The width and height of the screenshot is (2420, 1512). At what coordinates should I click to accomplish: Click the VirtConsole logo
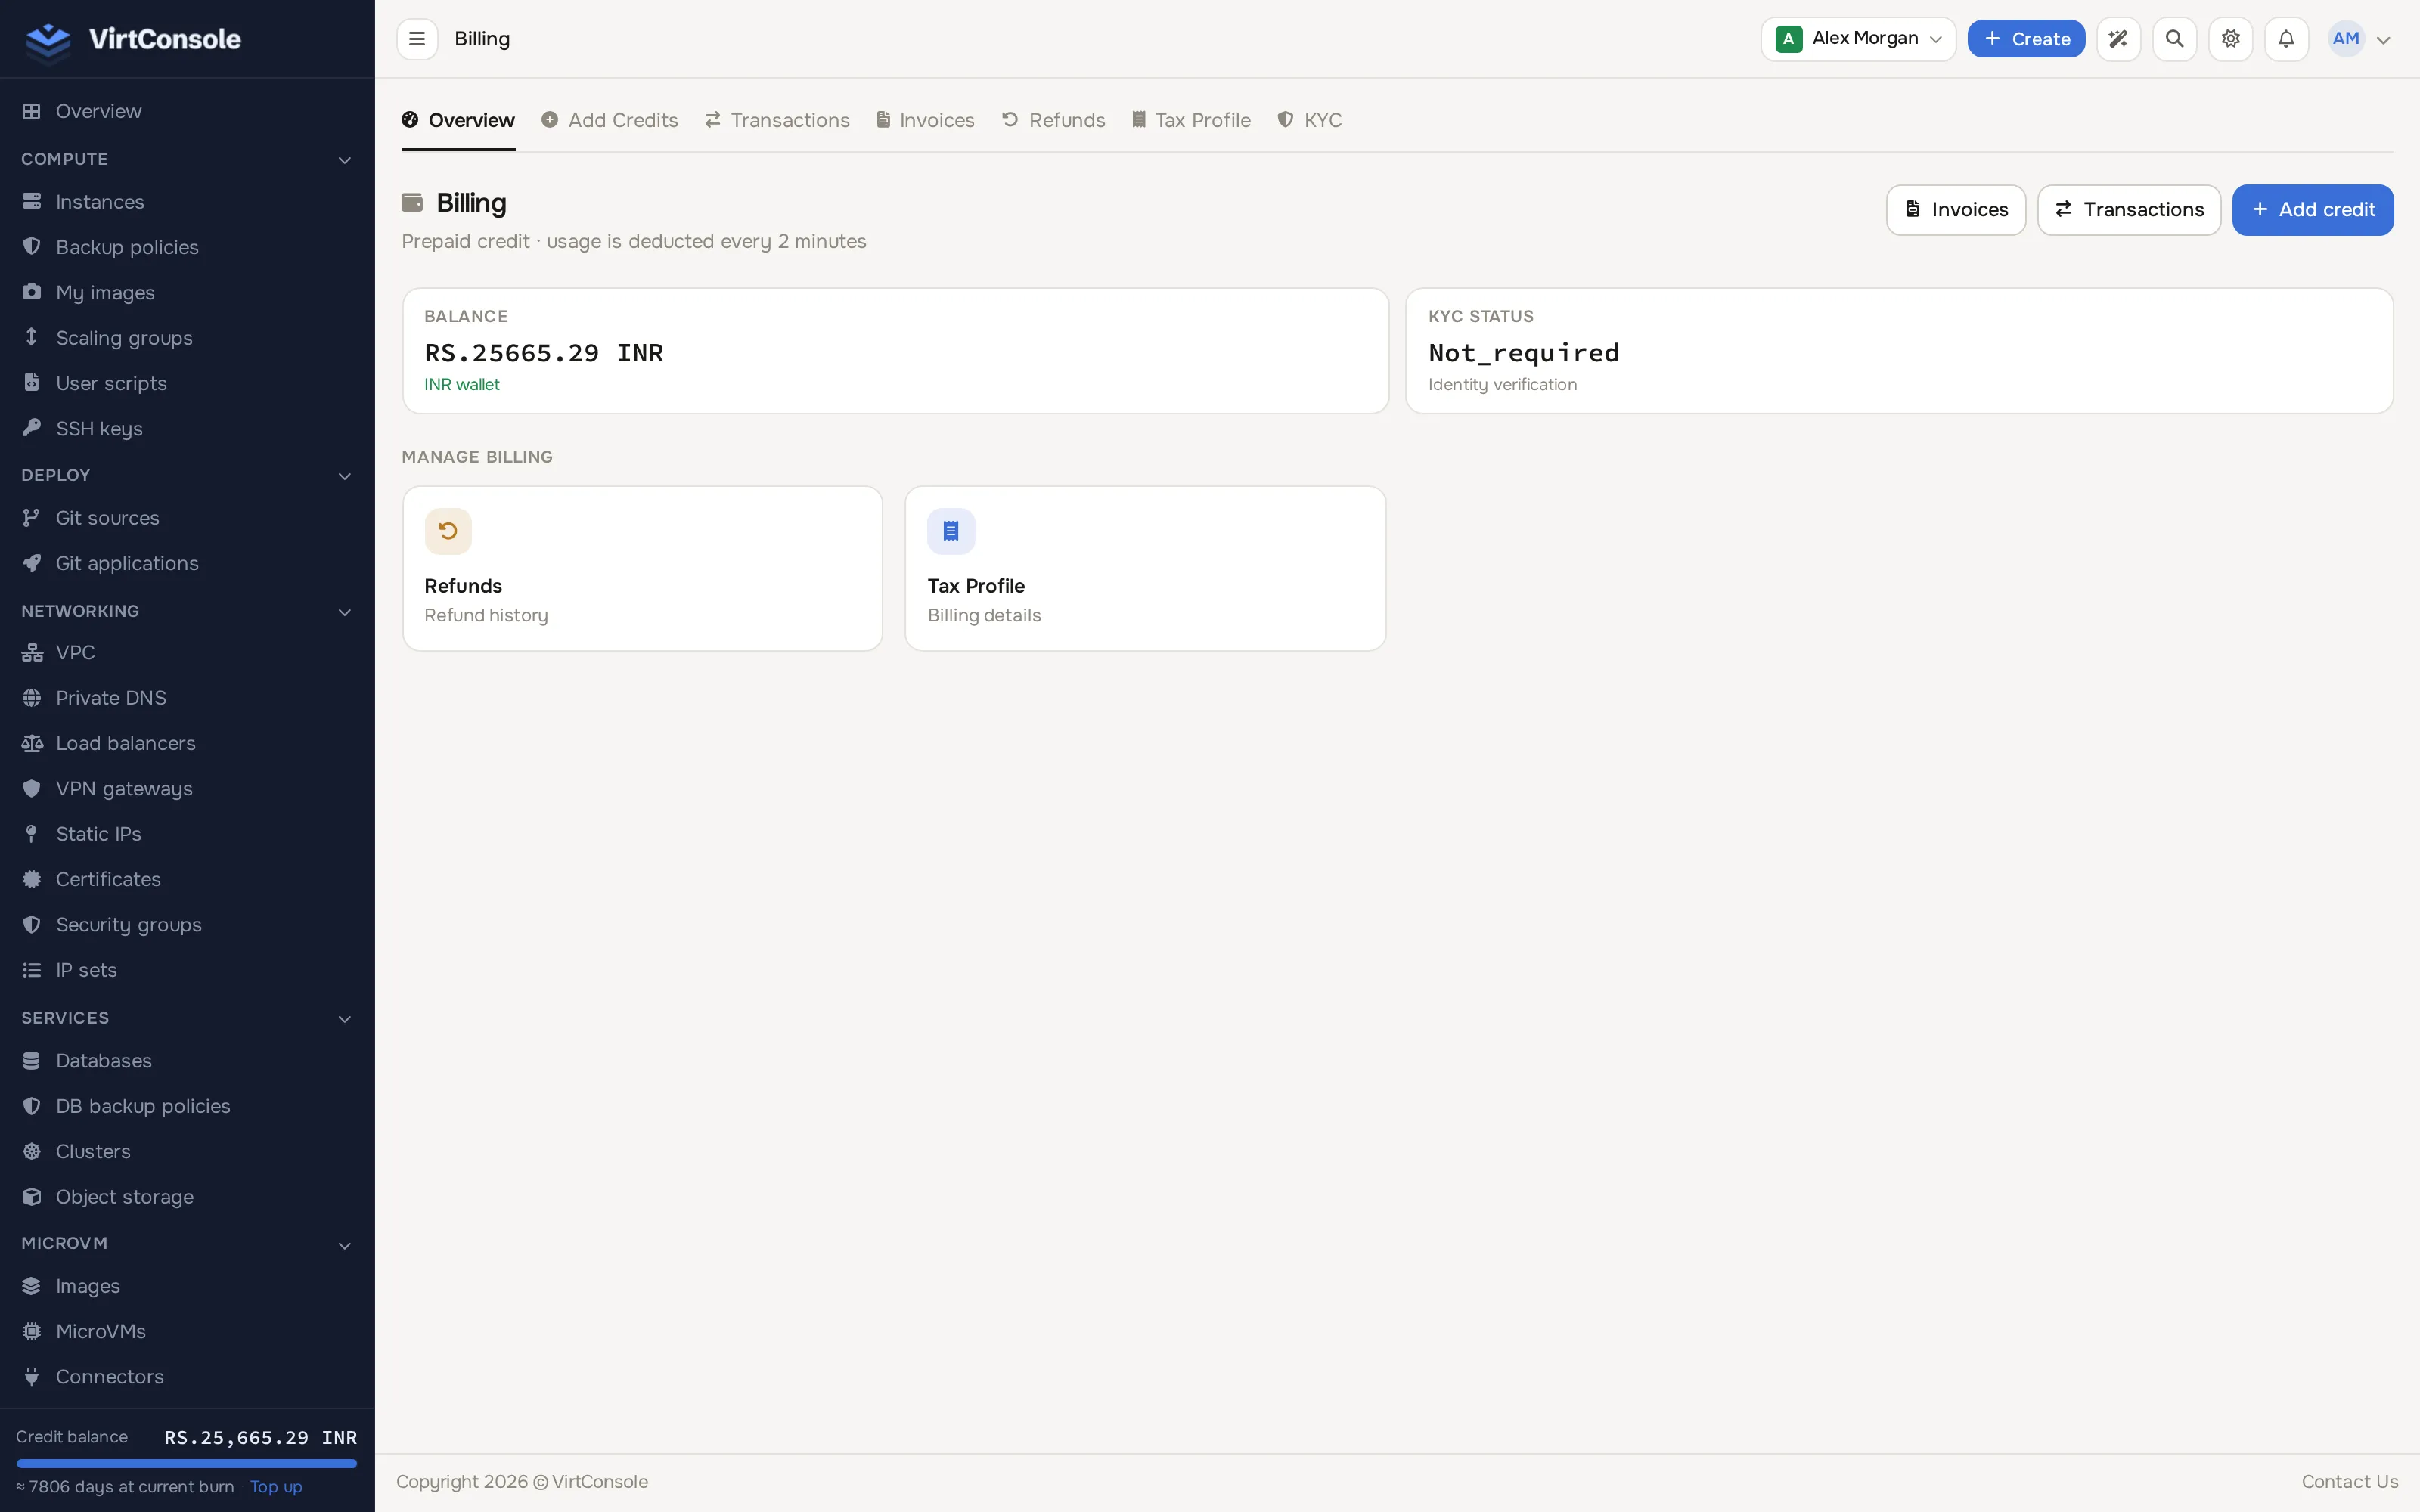[133, 39]
